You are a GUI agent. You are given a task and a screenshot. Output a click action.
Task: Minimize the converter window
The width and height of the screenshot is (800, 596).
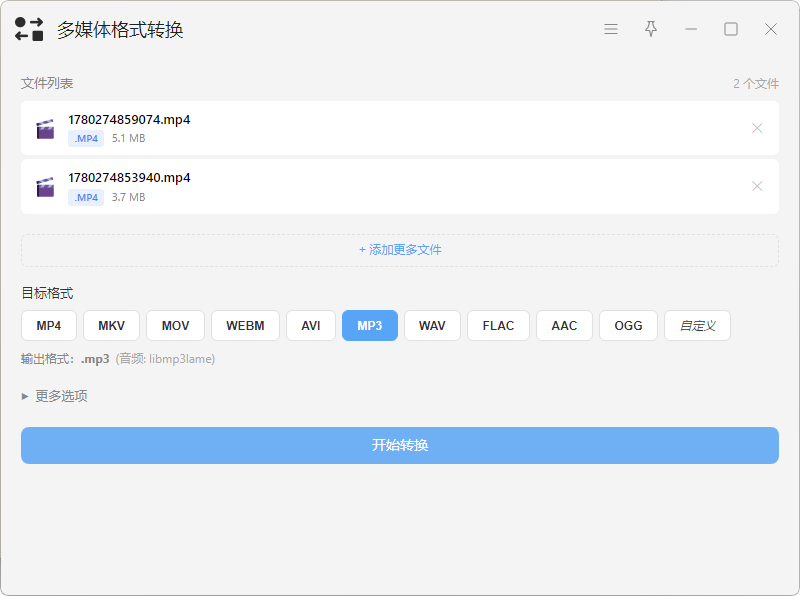tap(691, 29)
